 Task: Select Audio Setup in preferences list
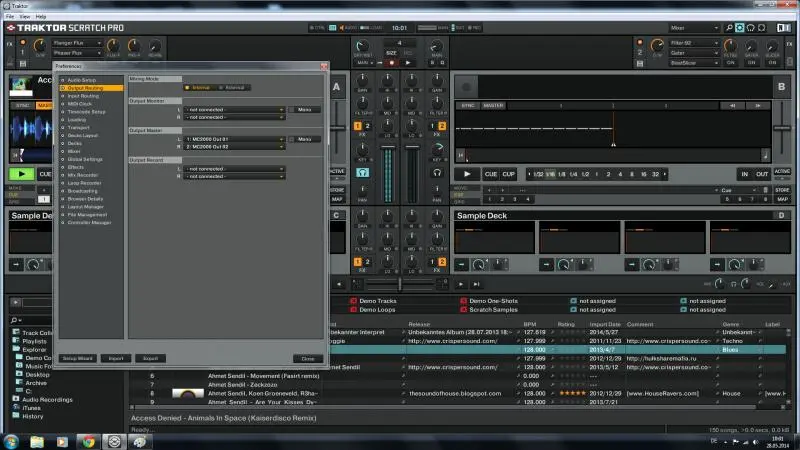[x=82, y=80]
